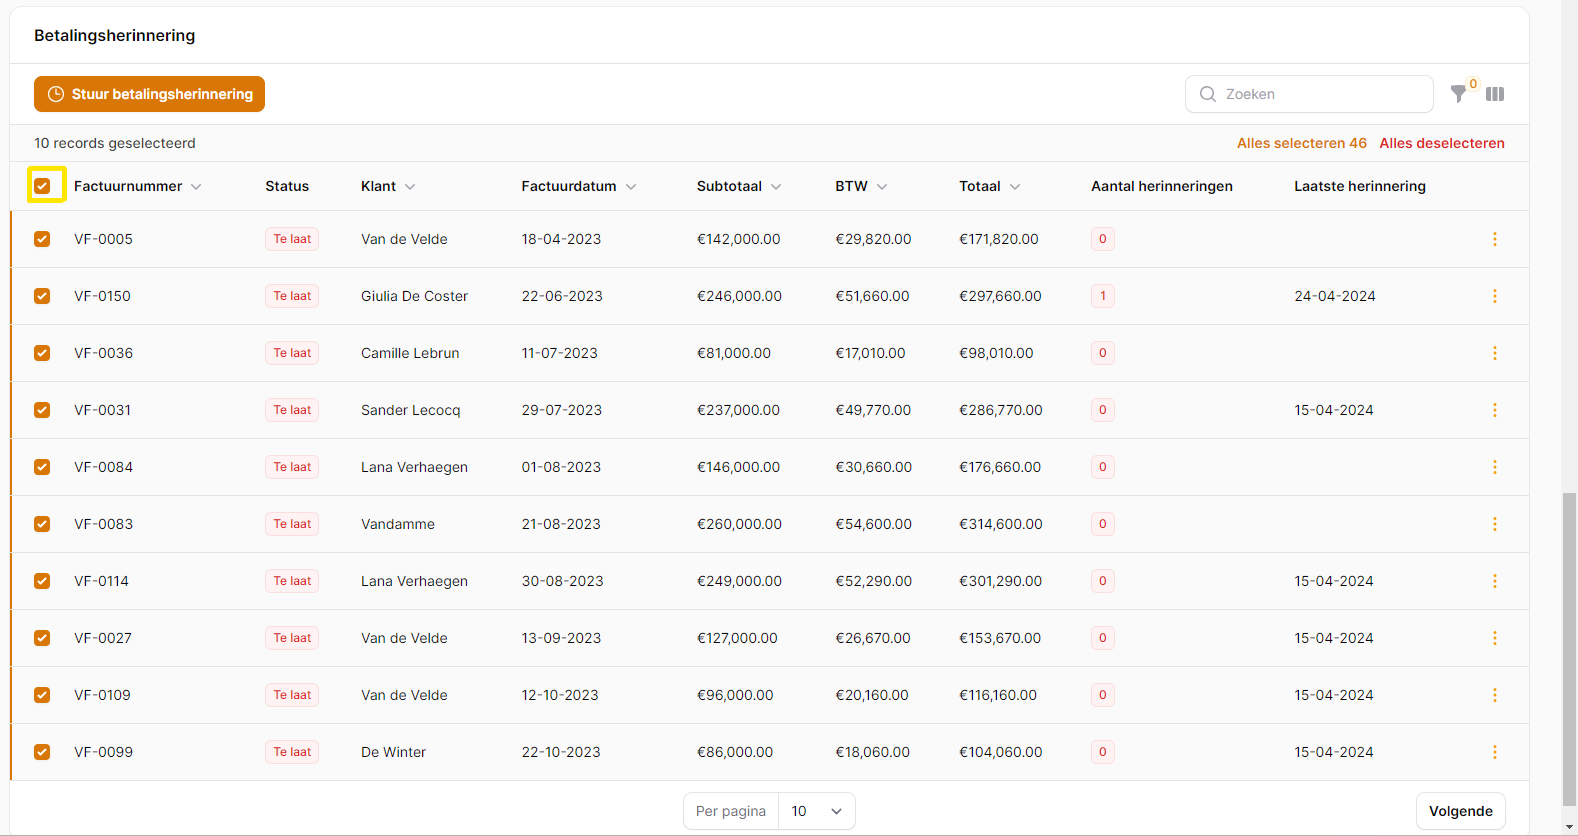Image resolution: width=1578 pixels, height=836 pixels.
Task: Expand the Factuurnummer column sort chevron
Action: click(x=196, y=187)
